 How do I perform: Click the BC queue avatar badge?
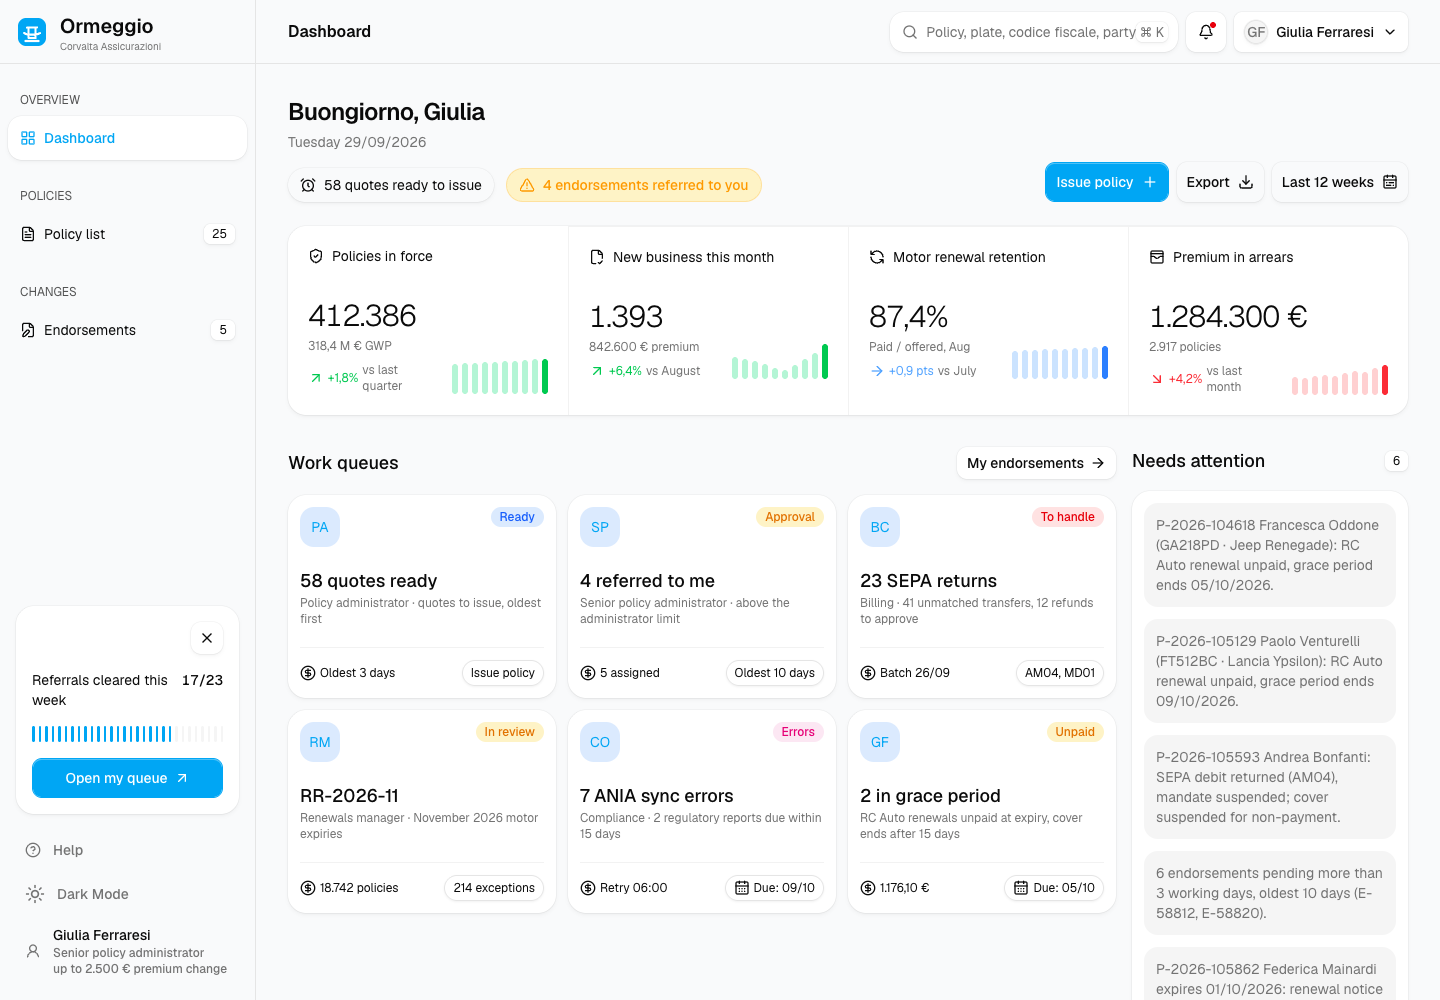tap(880, 527)
